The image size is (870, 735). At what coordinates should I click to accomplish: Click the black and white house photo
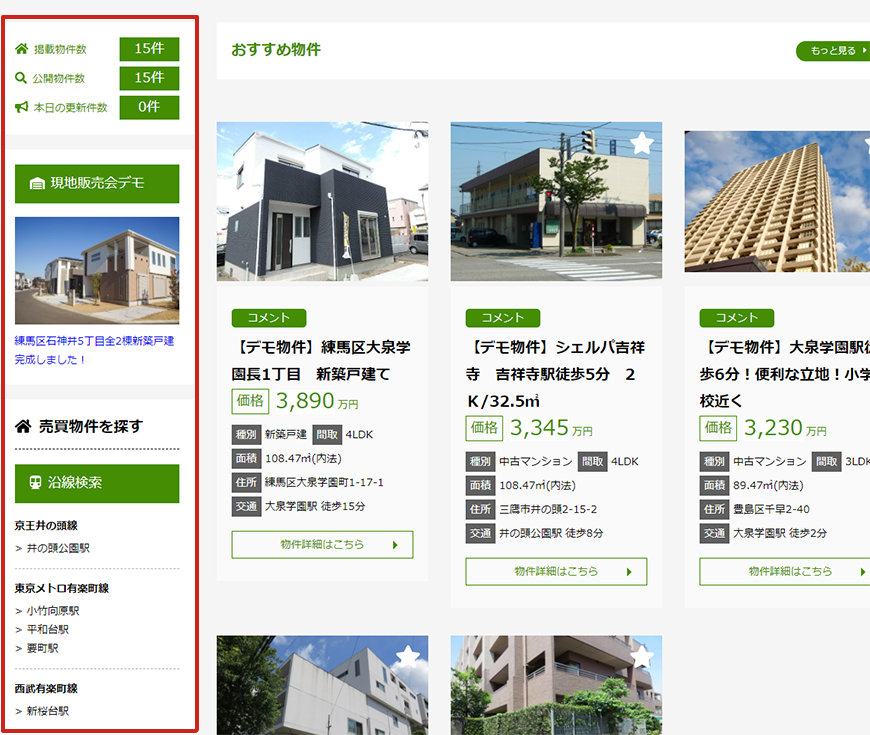(x=322, y=201)
